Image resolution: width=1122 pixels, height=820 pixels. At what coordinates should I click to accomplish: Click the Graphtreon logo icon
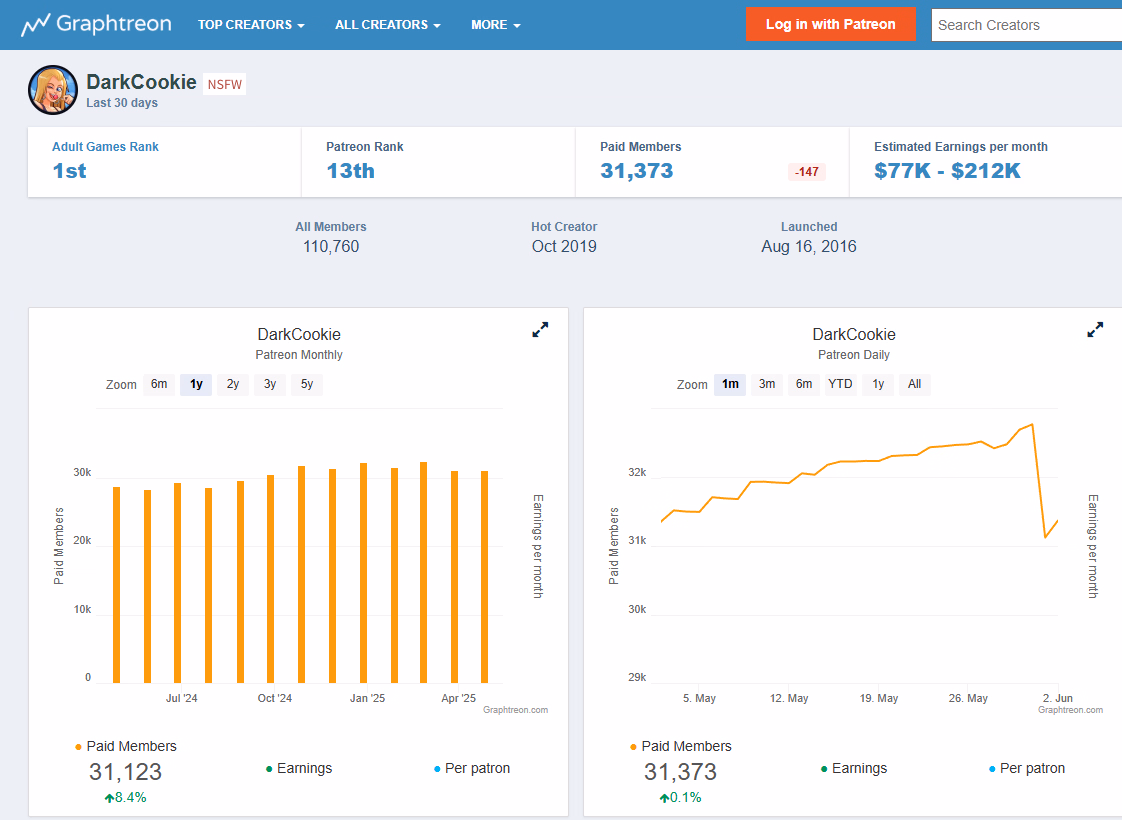36,25
